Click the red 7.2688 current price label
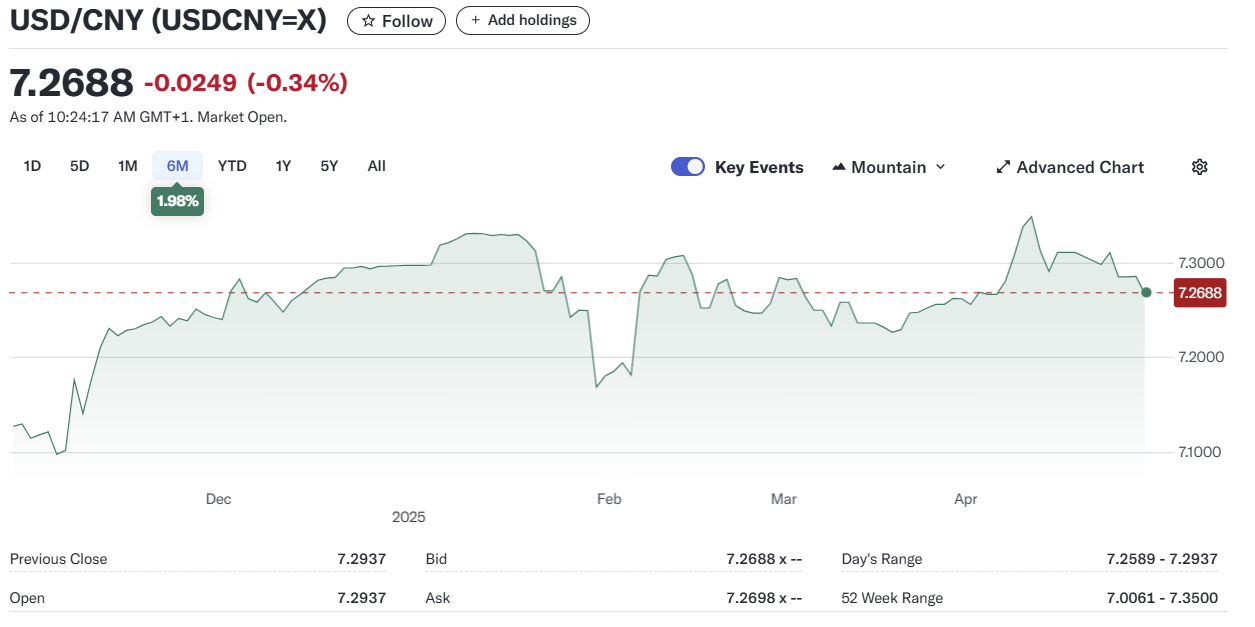This screenshot has height=627, width=1255. 1200,293
